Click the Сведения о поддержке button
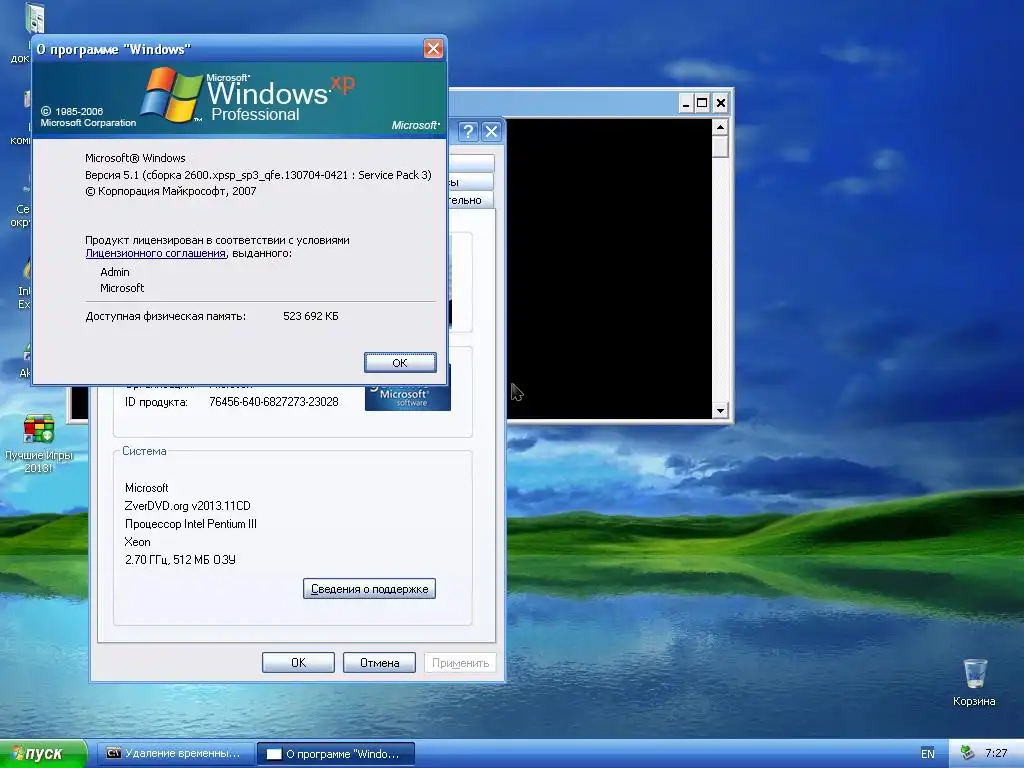The height and width of the screenshot is (768, 1024). [x=369, y=588]
